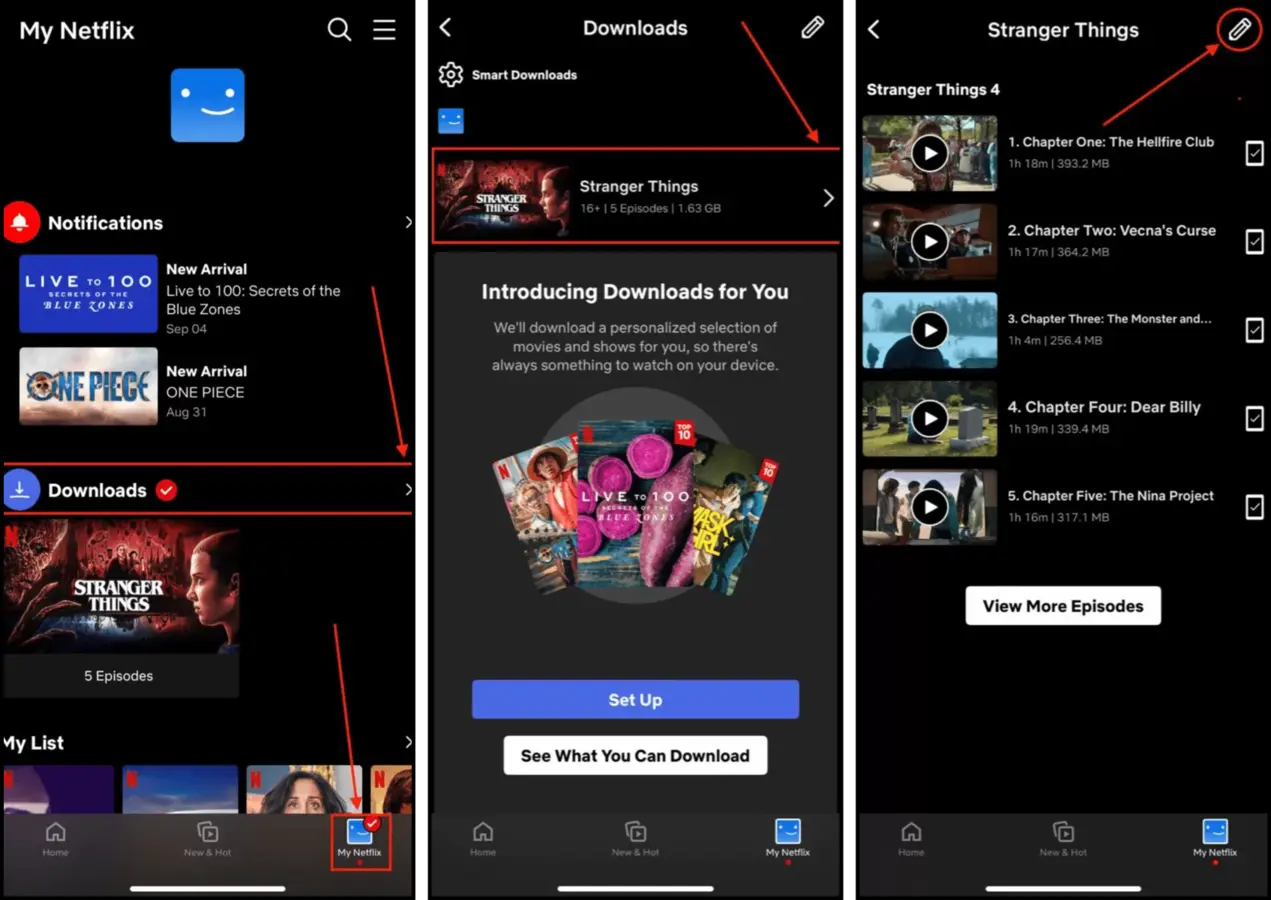The height and width of the screenshot is (900, 1271).
Task: Expand Downloads section with its chevron
Action: 408,490
